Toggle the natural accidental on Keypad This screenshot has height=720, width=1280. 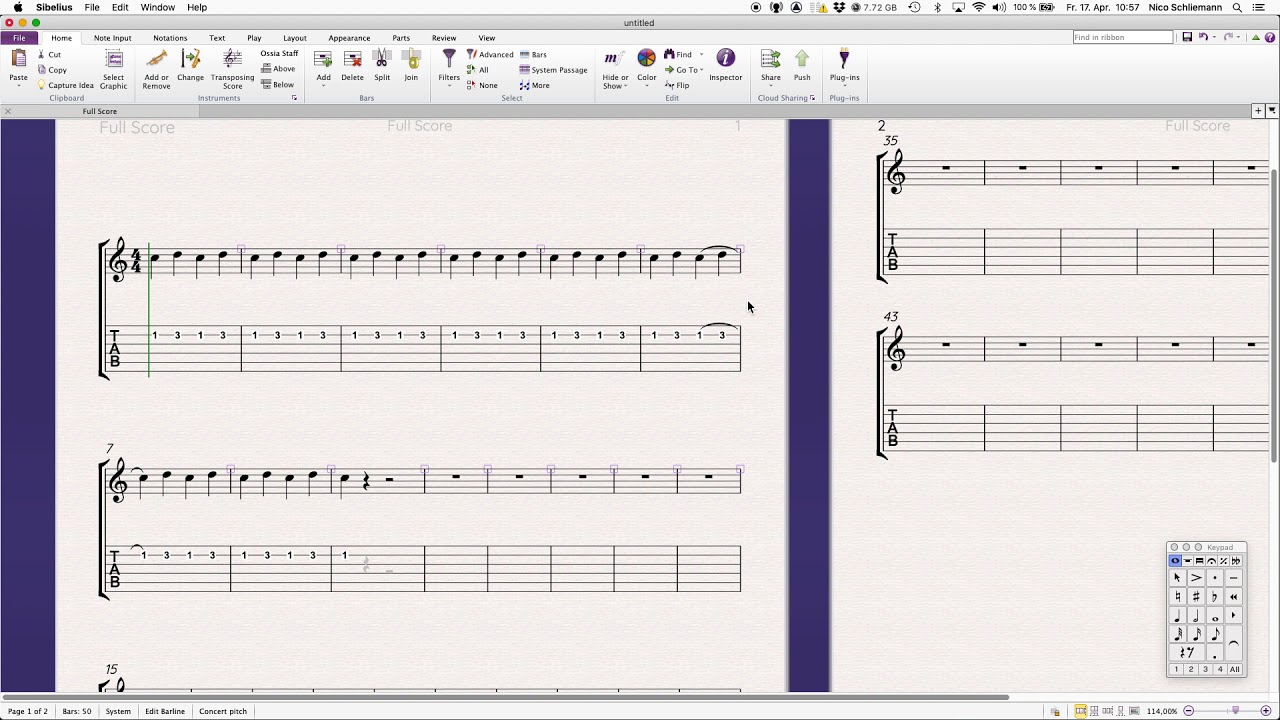[x=1177, y=597]
